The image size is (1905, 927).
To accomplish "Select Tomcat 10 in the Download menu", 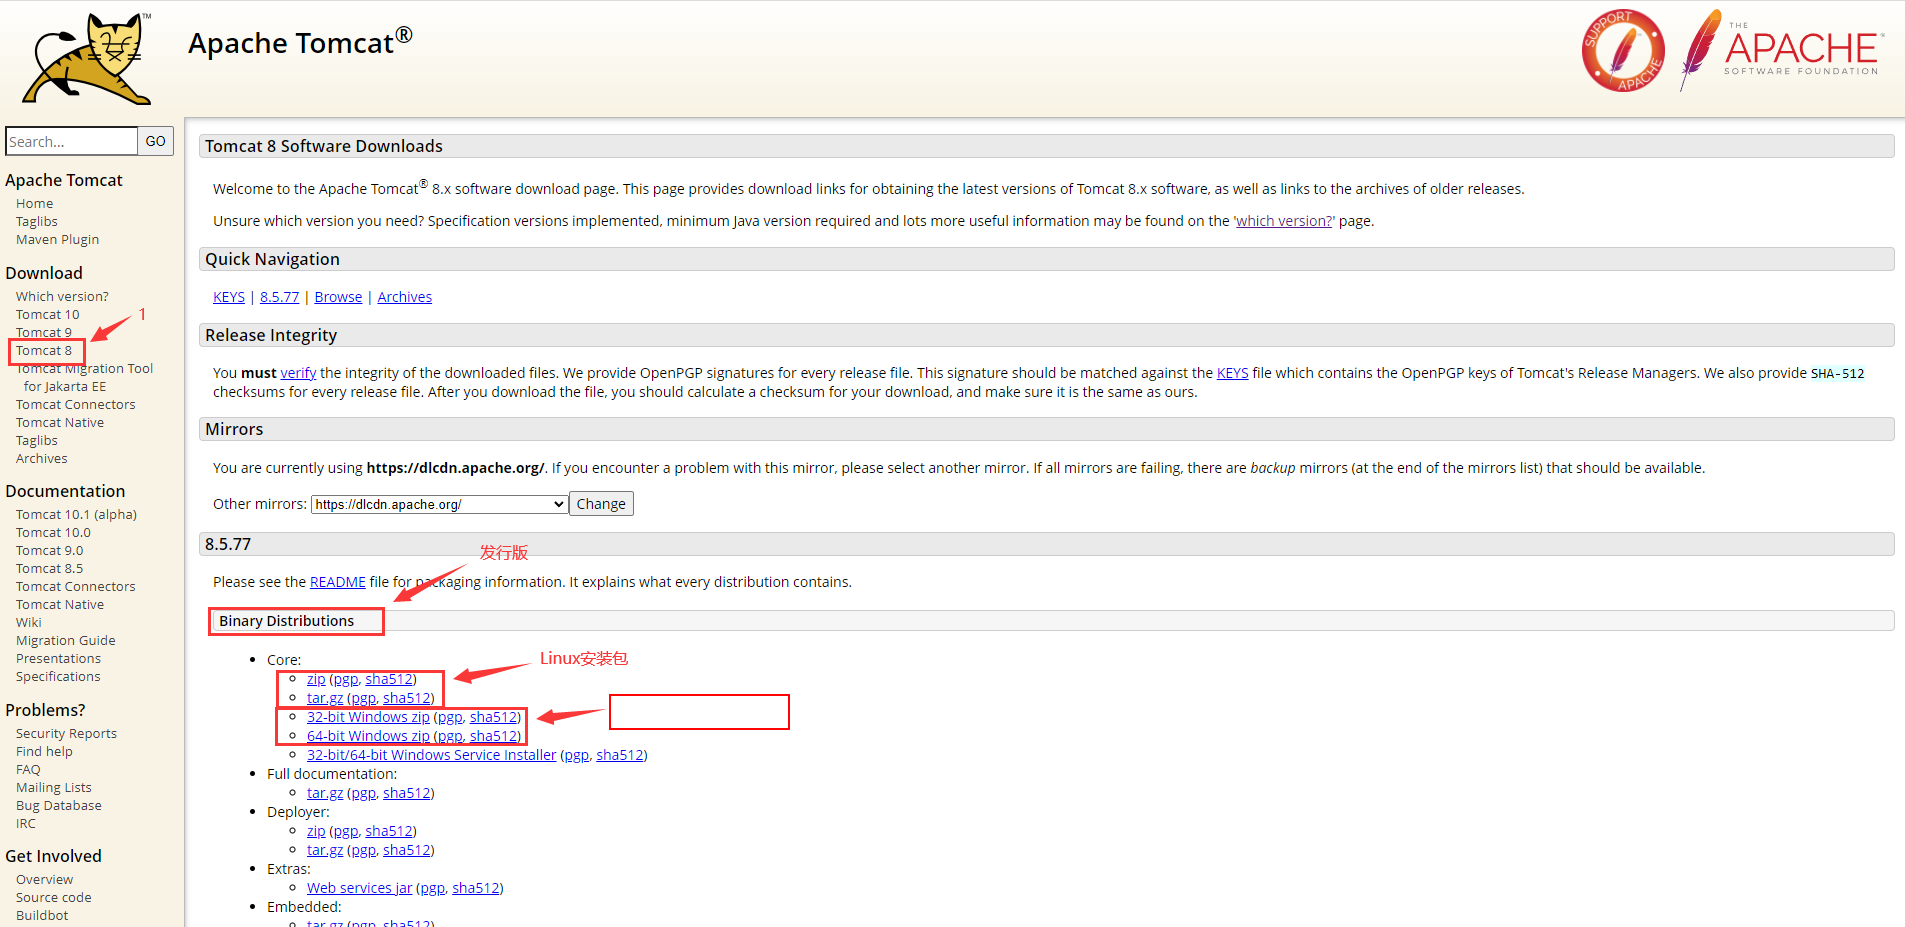I will (x=48, y=314).
